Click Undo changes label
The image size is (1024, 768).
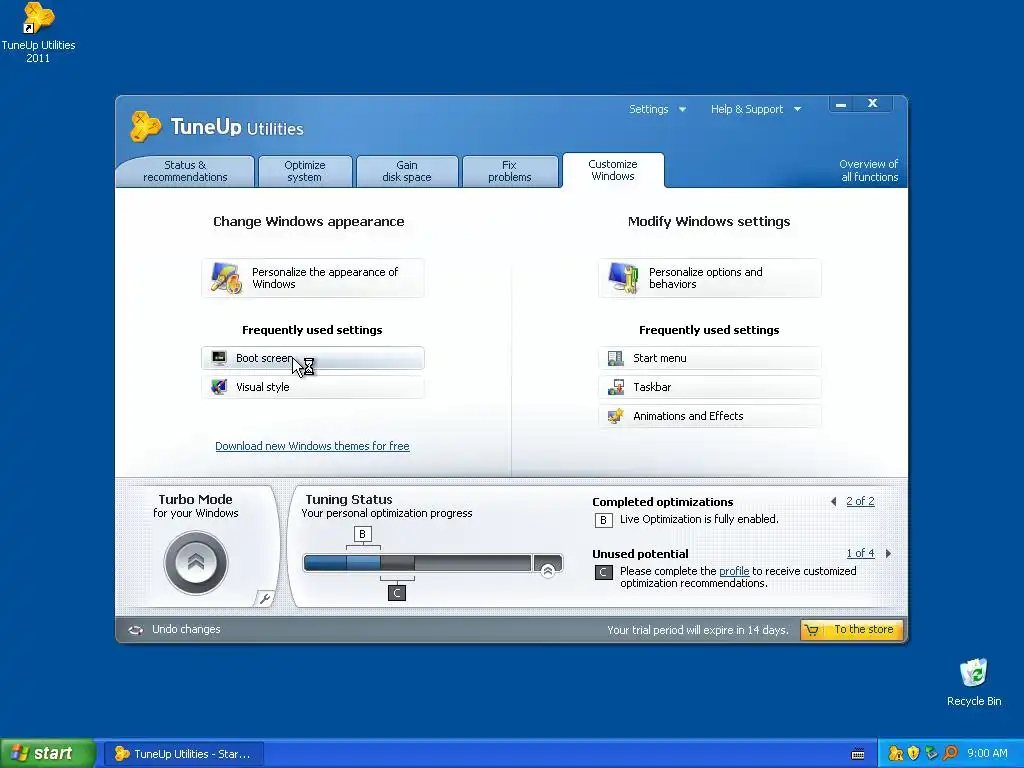coord(186,630)
